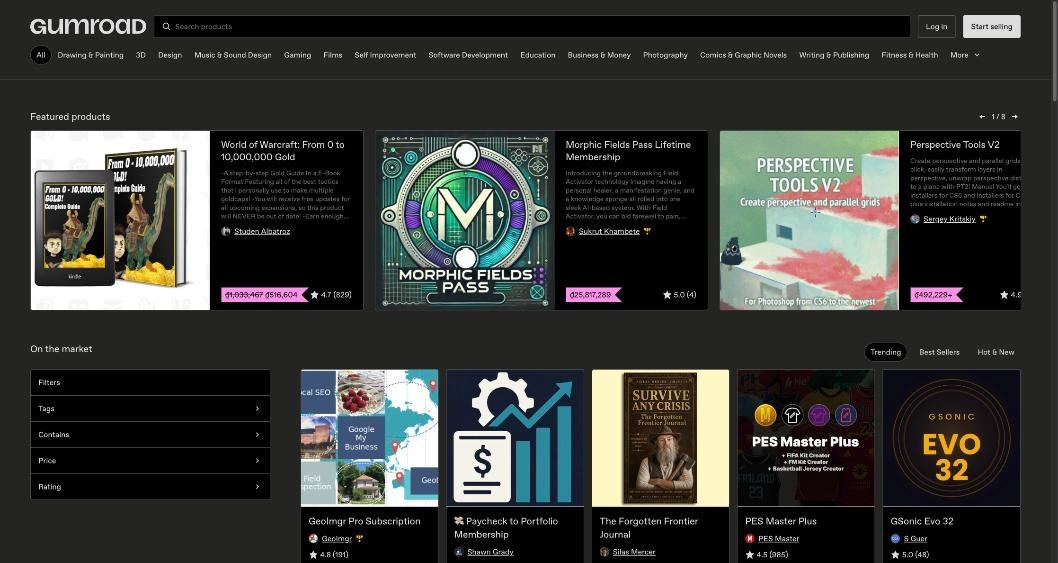The height and width of the screenshot is (563, 1058).
Task: Select the All category
Action: pyautogui.click(x=40, y=55)
